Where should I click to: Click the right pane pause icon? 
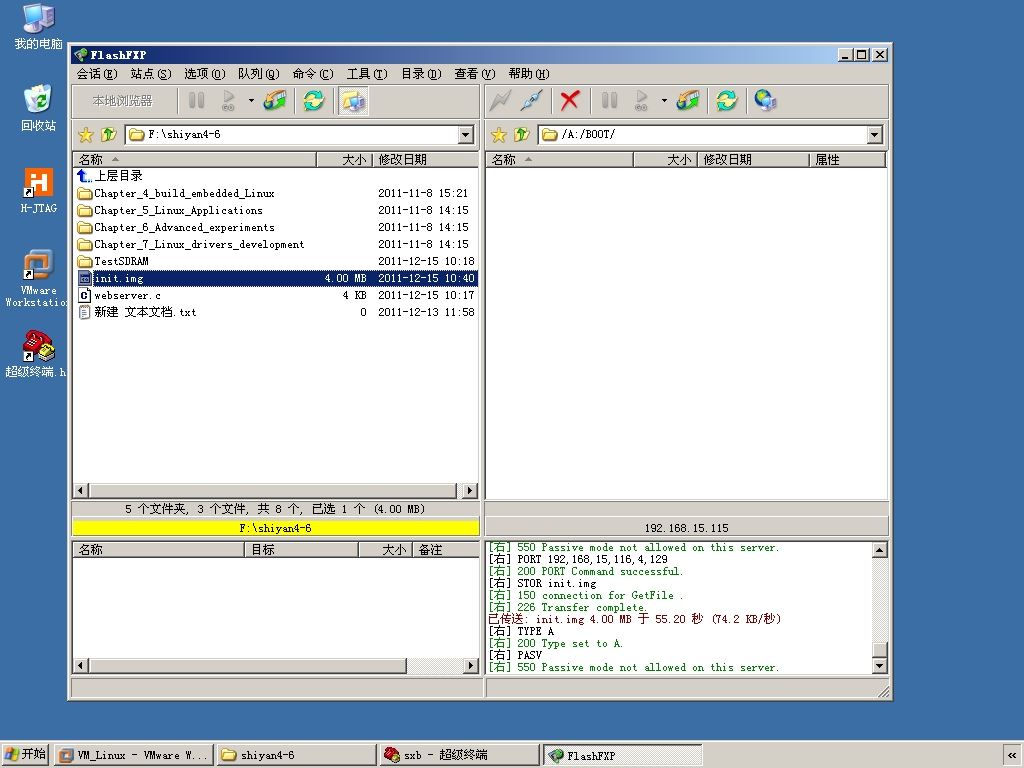609,101
